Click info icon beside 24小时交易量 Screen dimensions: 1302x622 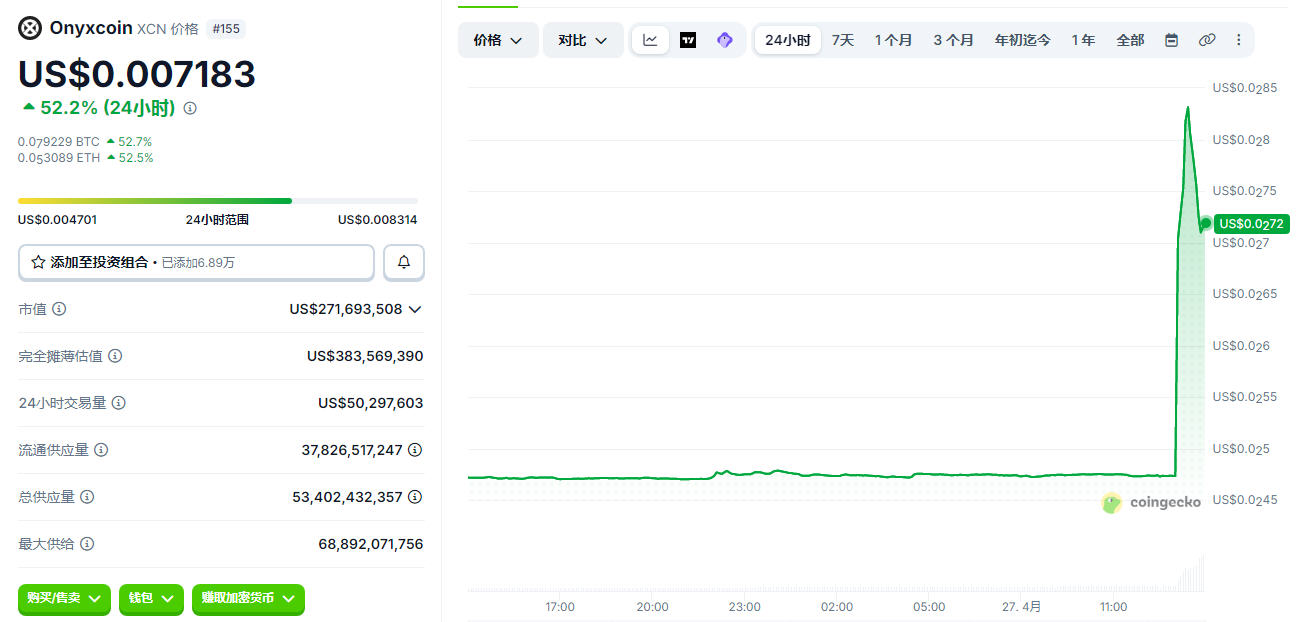118,403
